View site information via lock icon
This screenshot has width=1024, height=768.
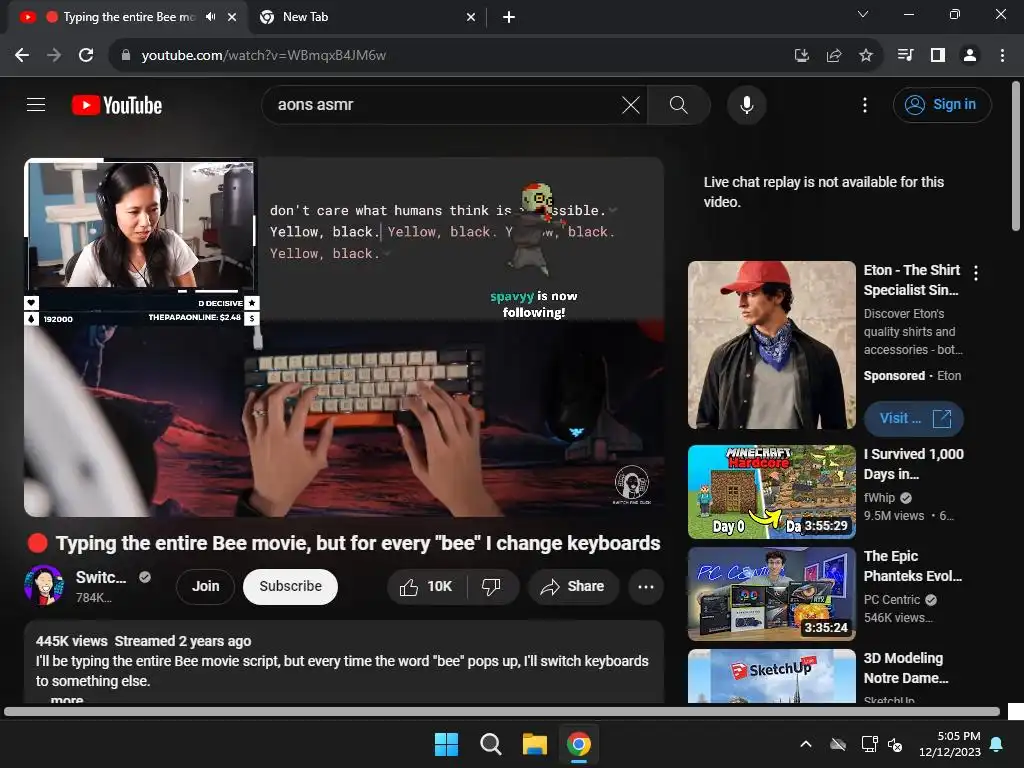(126, 56)
